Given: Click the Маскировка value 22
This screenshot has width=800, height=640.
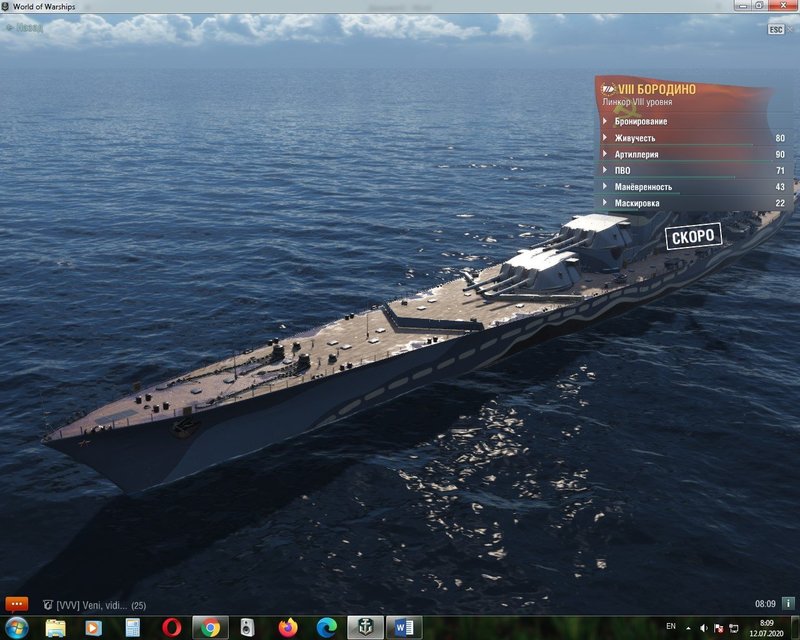Looking at the screenshot, I should point(780,203).
